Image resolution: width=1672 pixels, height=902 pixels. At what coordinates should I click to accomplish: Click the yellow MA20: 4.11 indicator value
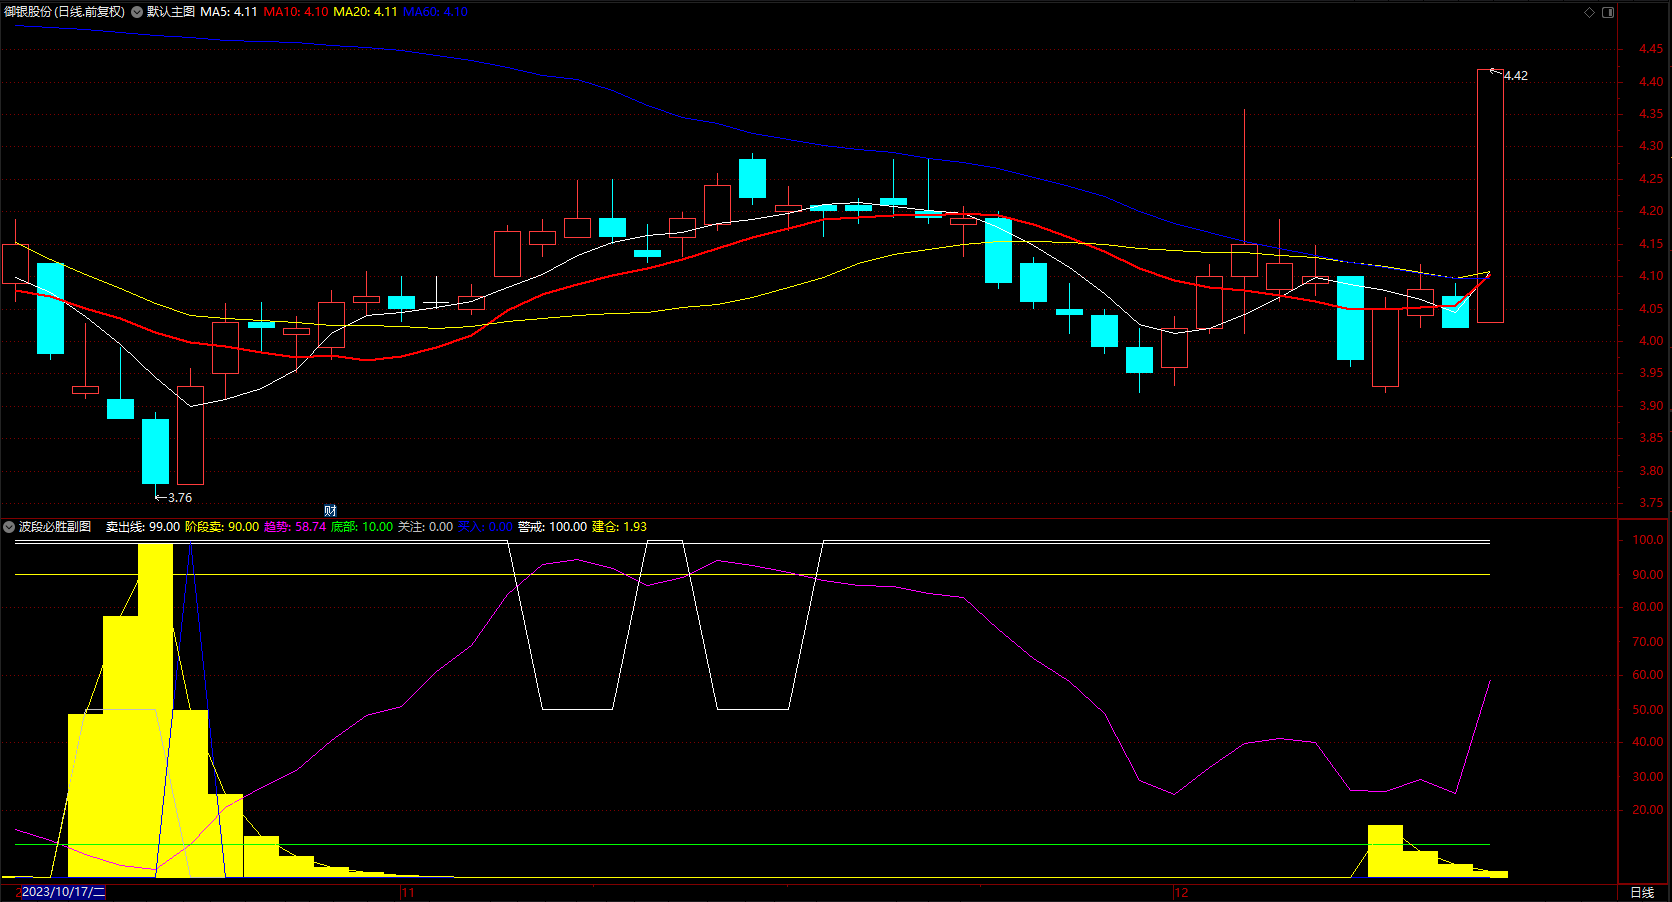pyautogui.click(x=365, y=12)
